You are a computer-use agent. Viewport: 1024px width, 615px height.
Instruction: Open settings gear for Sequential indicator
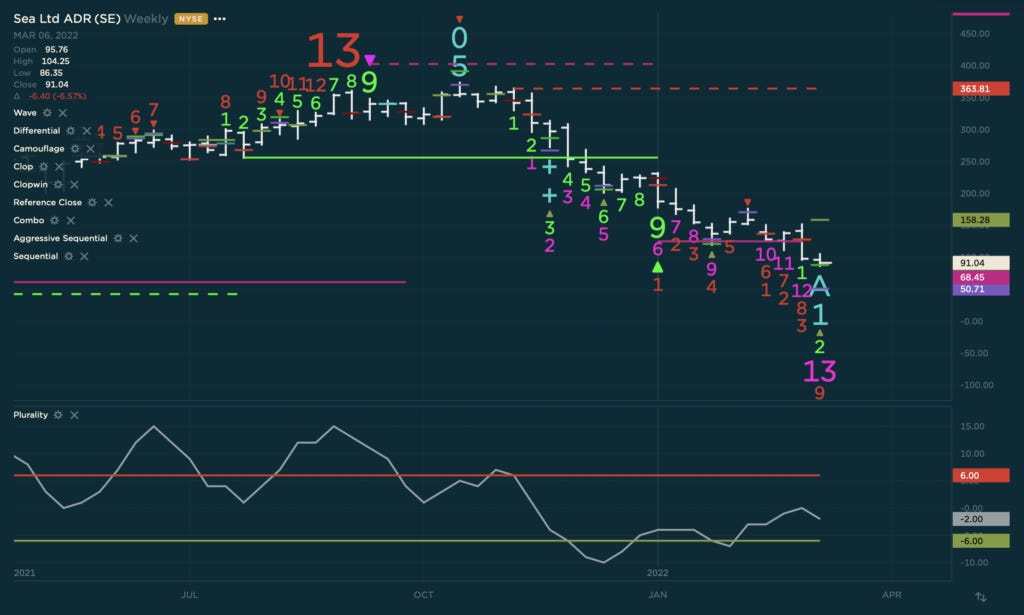click(x=69, y=257)
